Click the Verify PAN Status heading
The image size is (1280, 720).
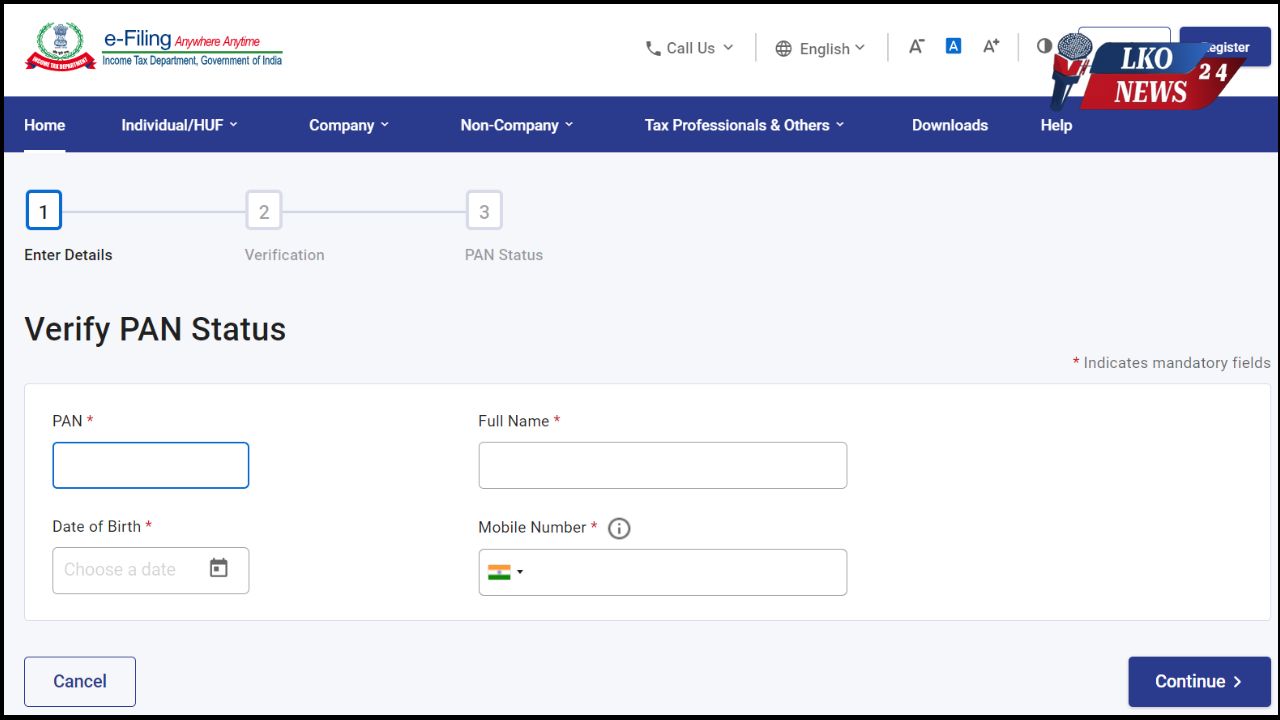click(x=155, y=329)
